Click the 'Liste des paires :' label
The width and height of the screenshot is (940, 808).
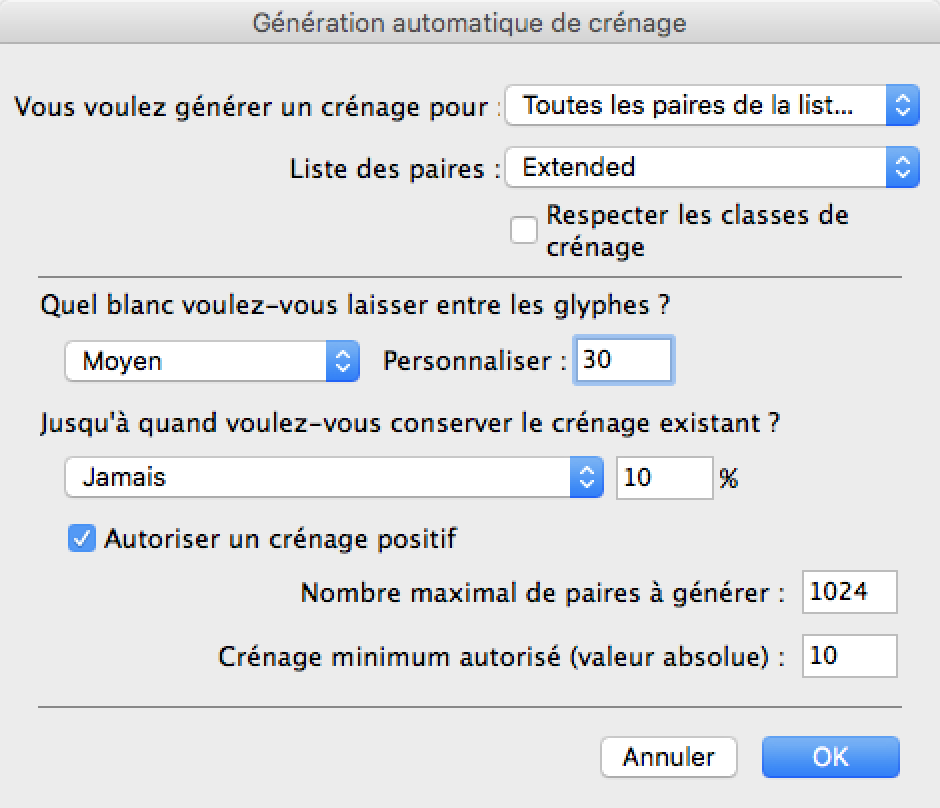pyautogui.click(x=394, y=168)
